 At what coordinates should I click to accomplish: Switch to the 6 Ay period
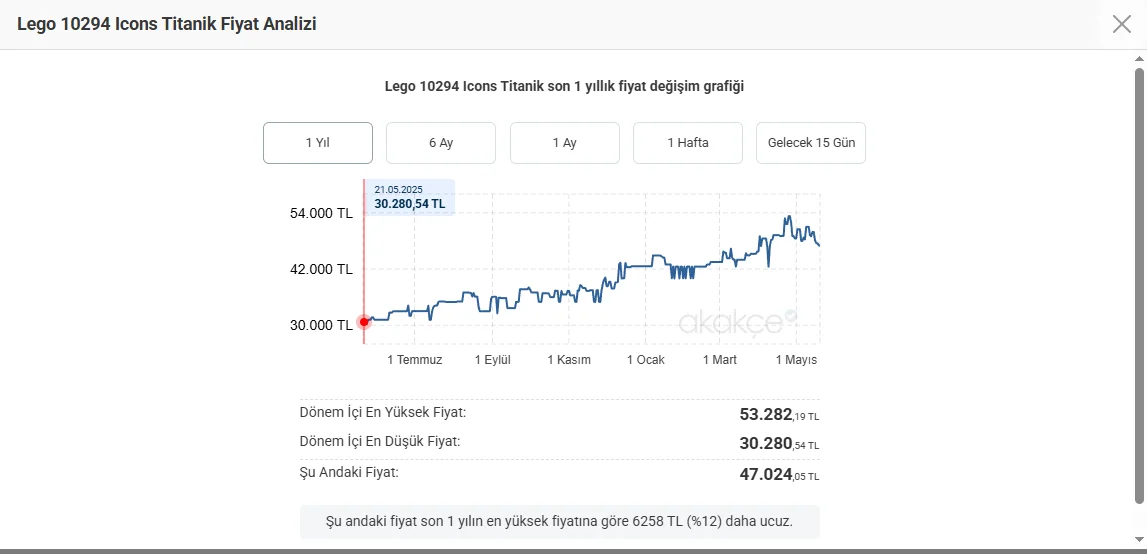441,143
